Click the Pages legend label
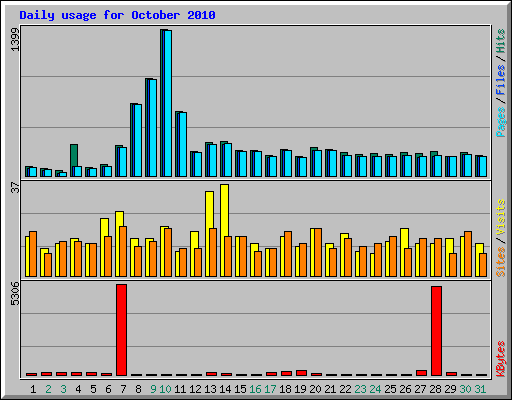512x400 pixels. [x=501, y=122]
